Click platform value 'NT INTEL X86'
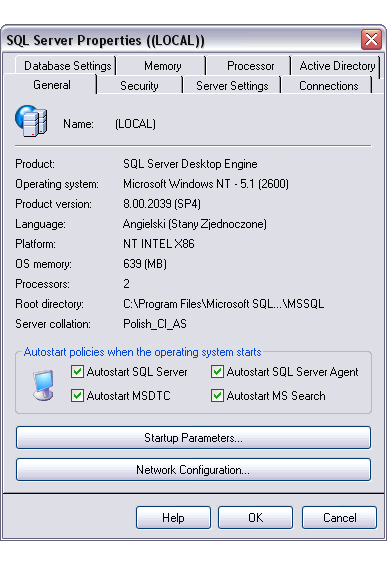Viewport: 387px width, 564px height. point(159,244)
